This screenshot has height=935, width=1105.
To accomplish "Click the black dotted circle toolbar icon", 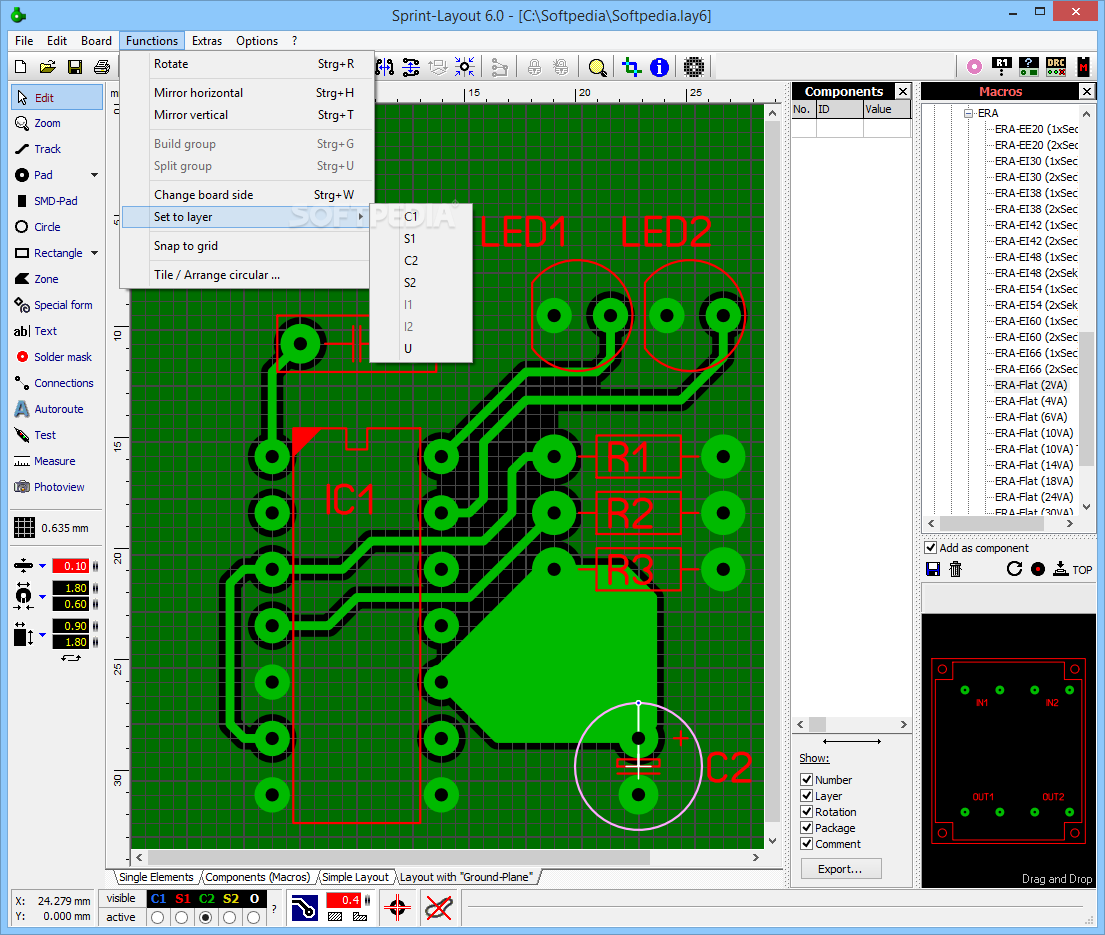I will pos(693,67).
